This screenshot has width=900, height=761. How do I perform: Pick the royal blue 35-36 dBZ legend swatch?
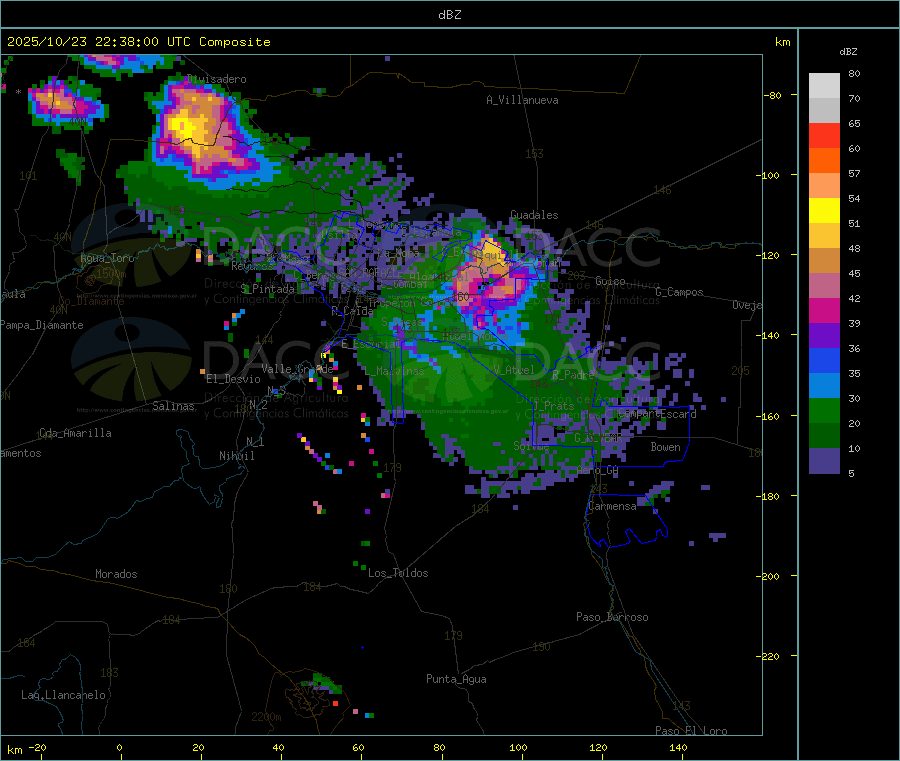click(x=824, y=360)
